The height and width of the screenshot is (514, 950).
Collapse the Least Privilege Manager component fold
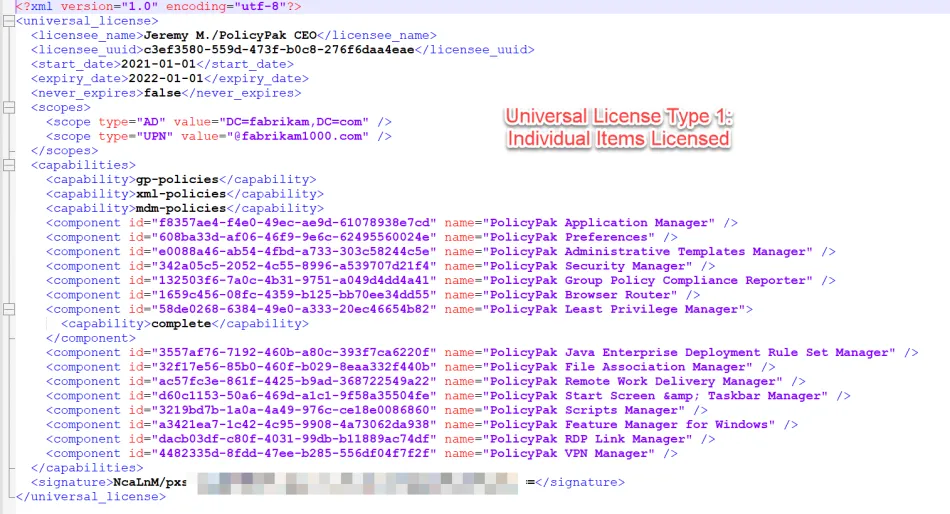8,309
